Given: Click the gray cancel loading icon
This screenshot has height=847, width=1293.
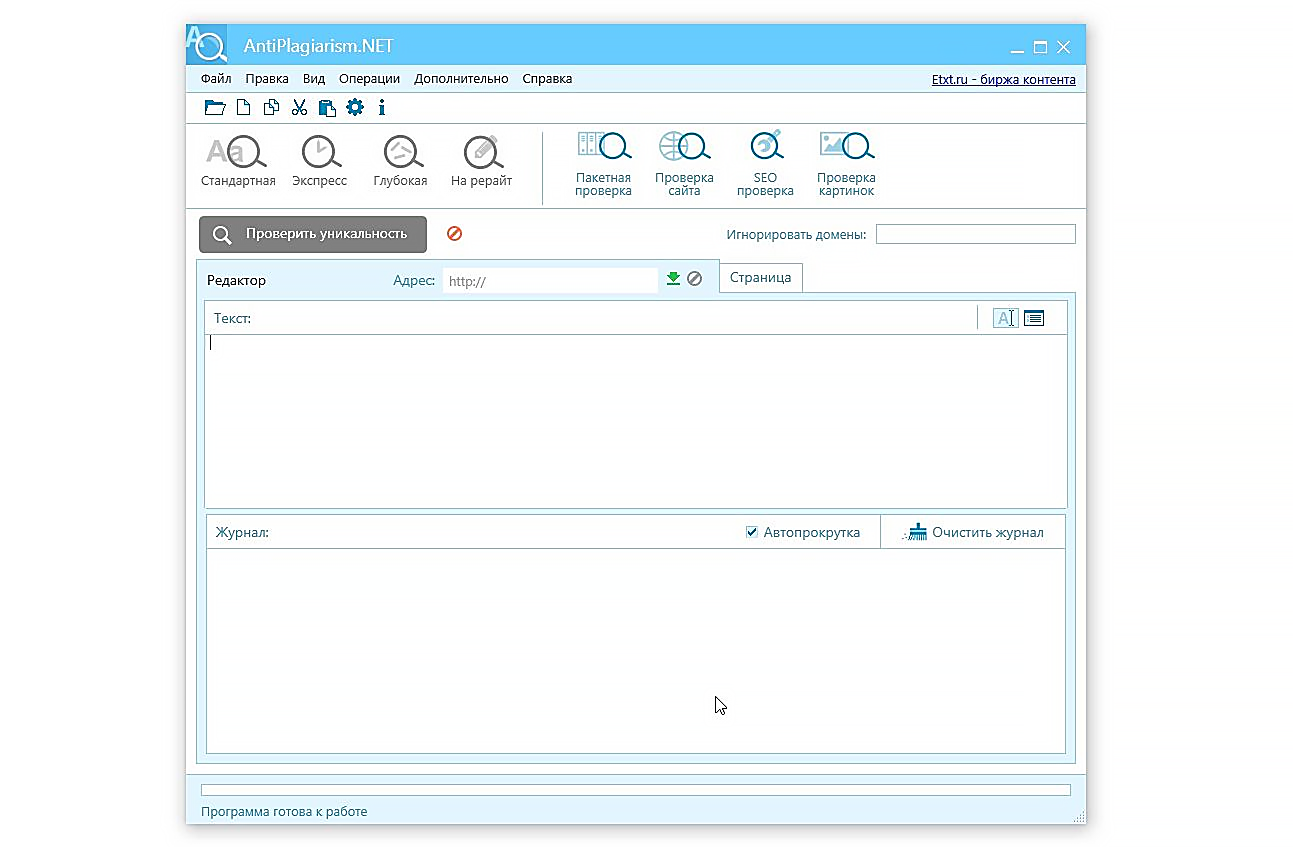Looking at the screenshot, I should [x=694, y=279].
